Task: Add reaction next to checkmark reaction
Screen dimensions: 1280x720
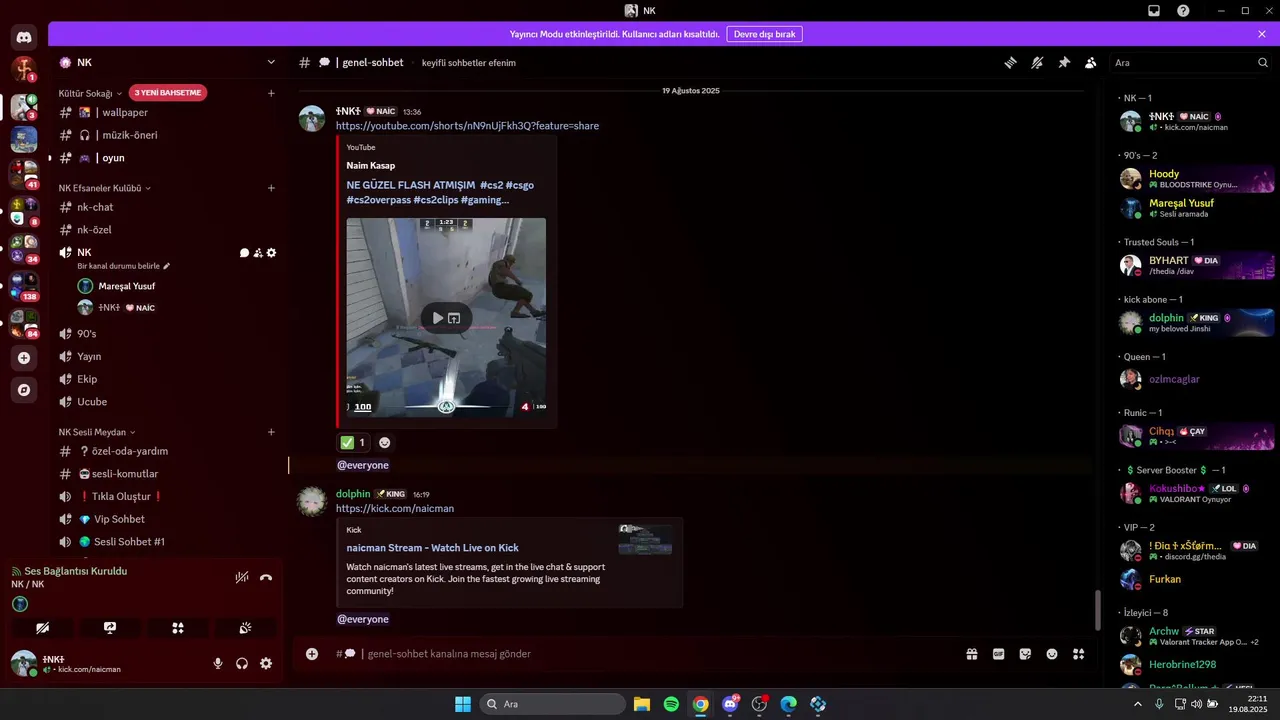Action: point(384,442)
